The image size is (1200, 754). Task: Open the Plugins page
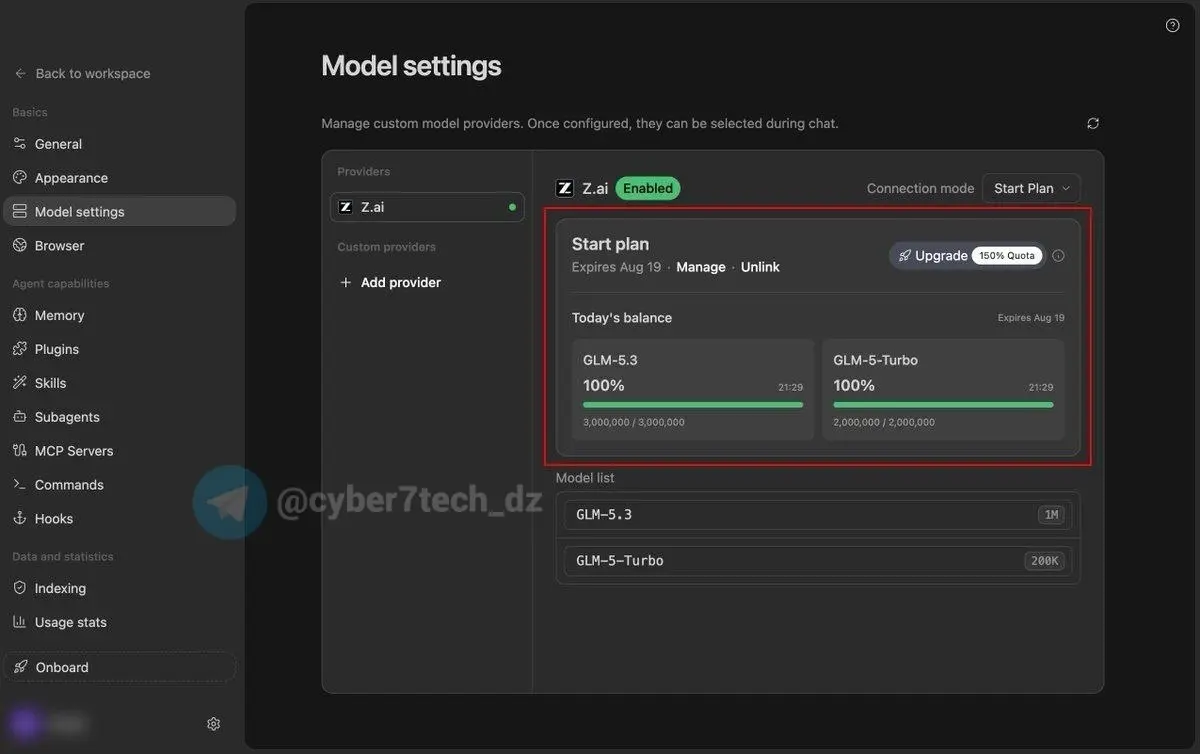pos(120,349)
